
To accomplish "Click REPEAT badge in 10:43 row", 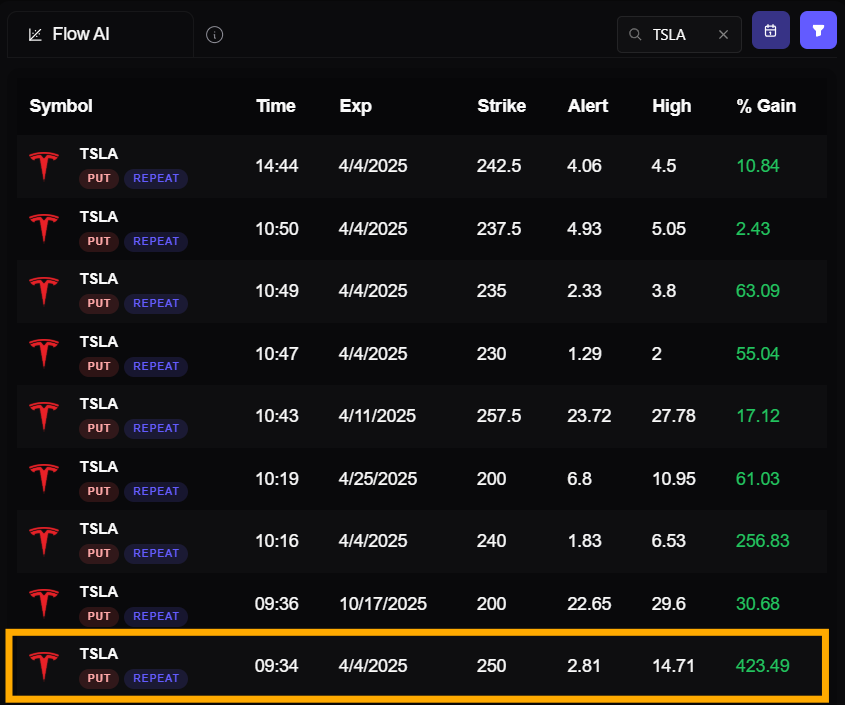I will pos(156,428).
